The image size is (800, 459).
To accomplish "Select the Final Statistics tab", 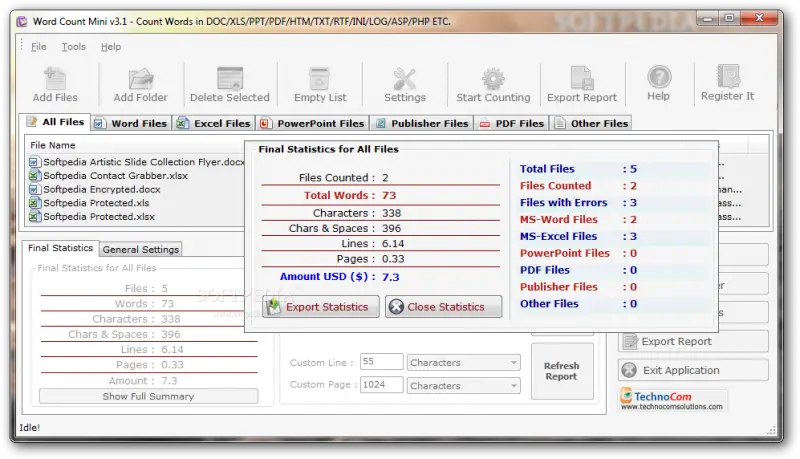I will (x=60, y=248).
